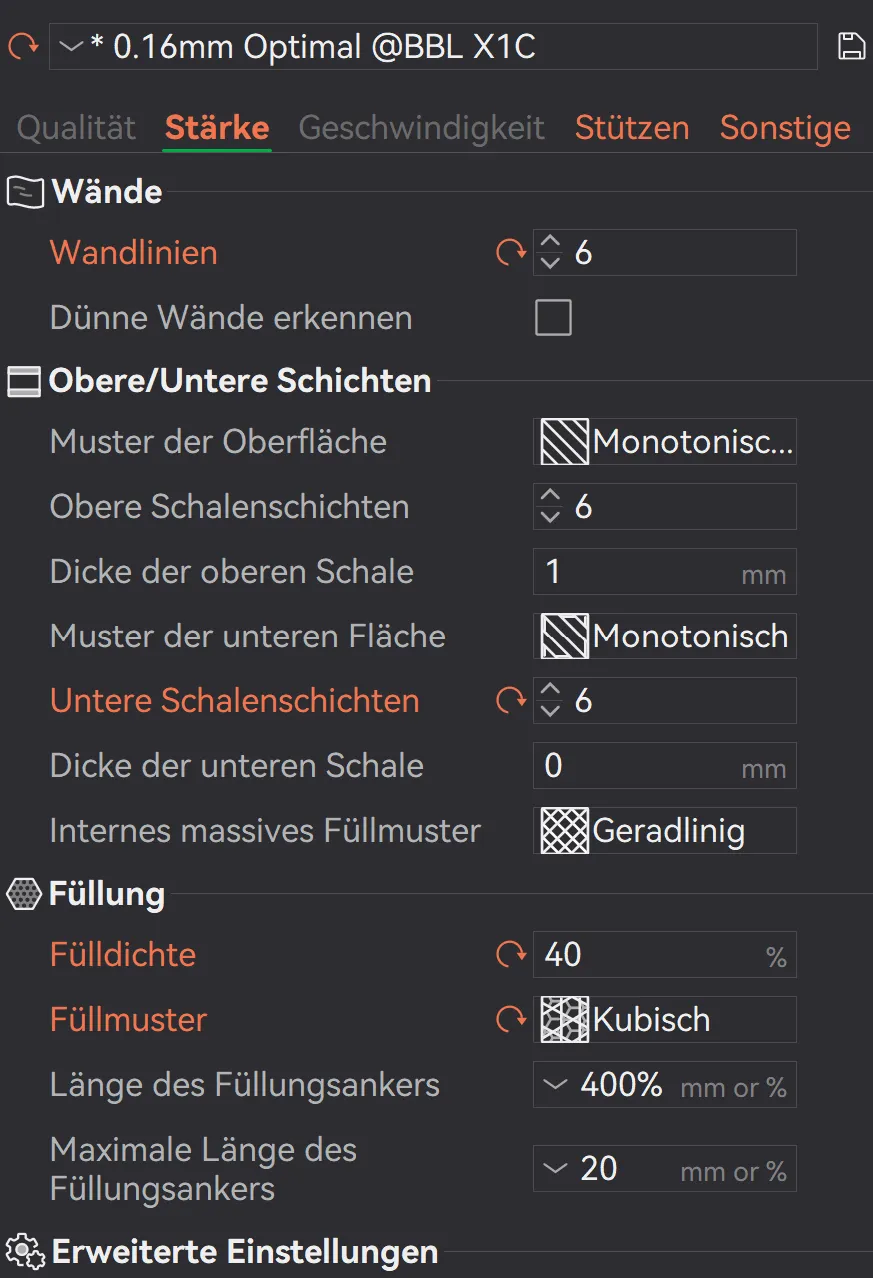Viewport: 873px width, 1278px height.
Task: Click the Fülldichte percentage input field
Action: tap(665, 955)
